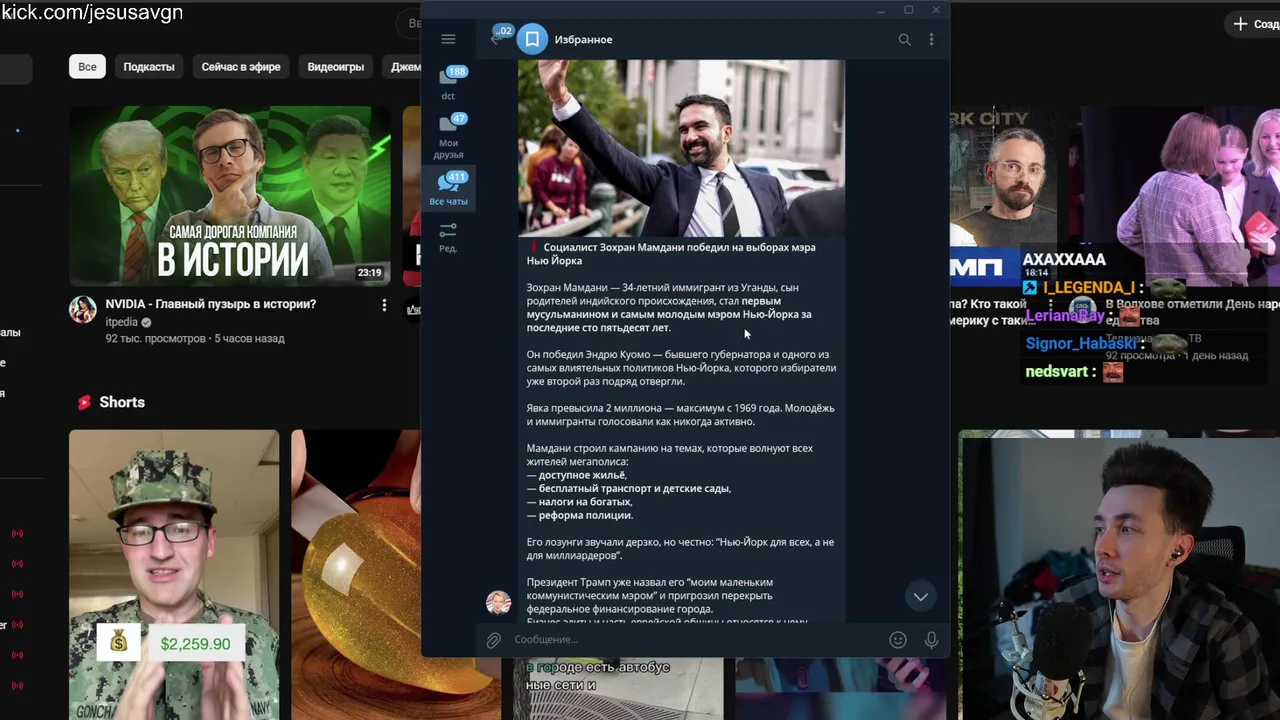
Task: Click the Создать create button on YouTube
Action: tap(1255, 23)
